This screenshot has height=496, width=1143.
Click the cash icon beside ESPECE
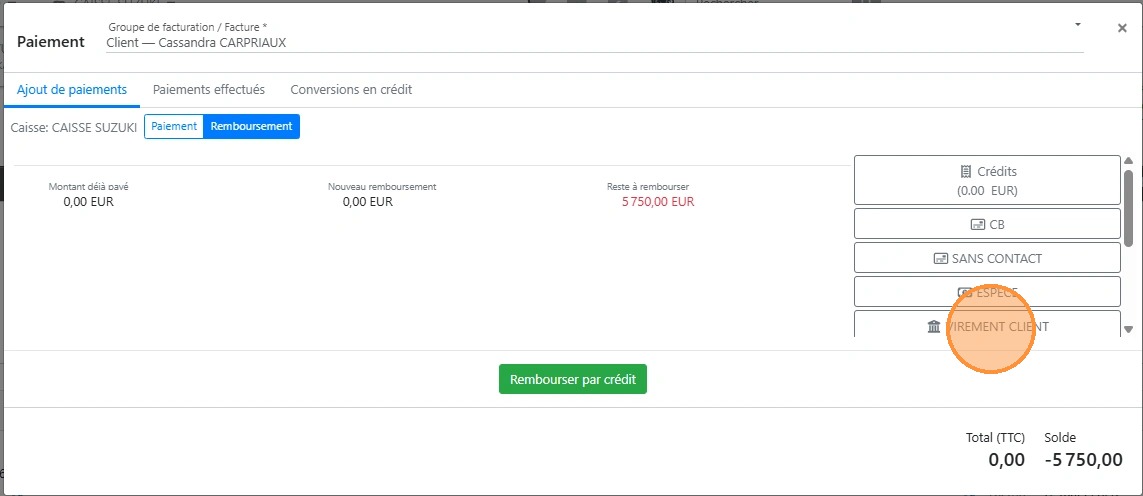tap(965, 293)
